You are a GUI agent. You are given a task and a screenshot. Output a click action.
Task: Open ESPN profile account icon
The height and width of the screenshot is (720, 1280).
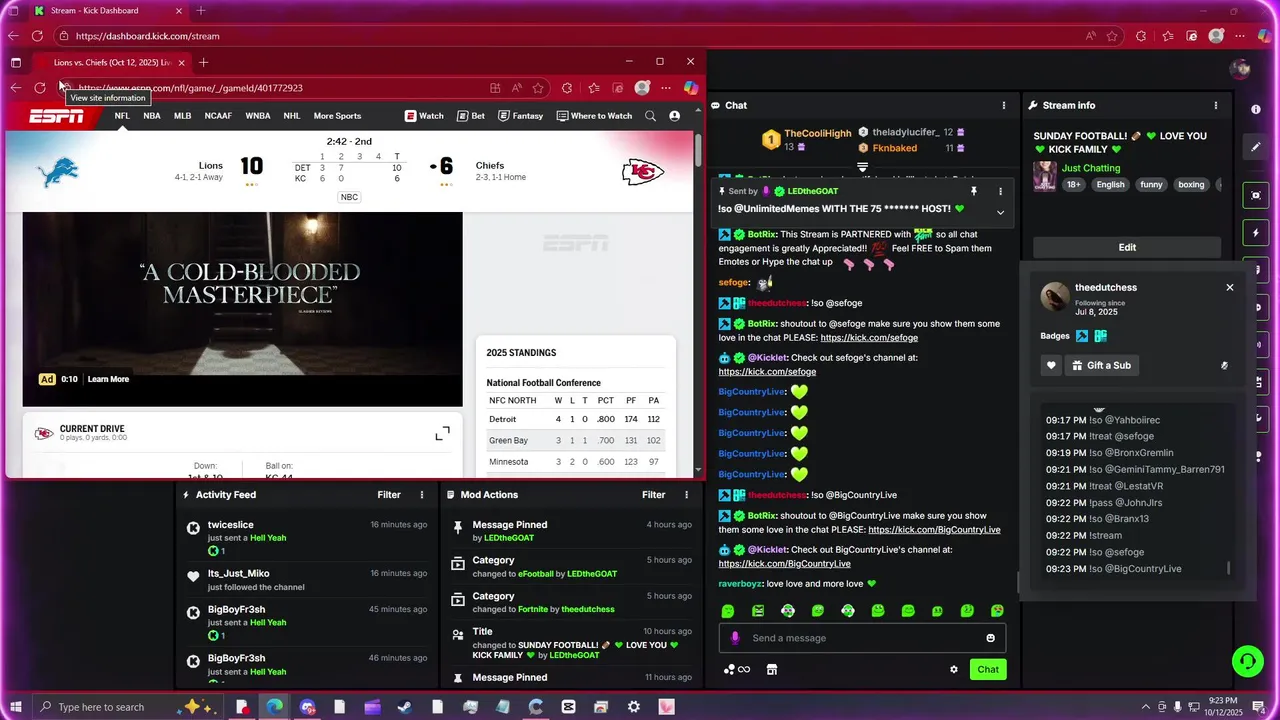675,116
